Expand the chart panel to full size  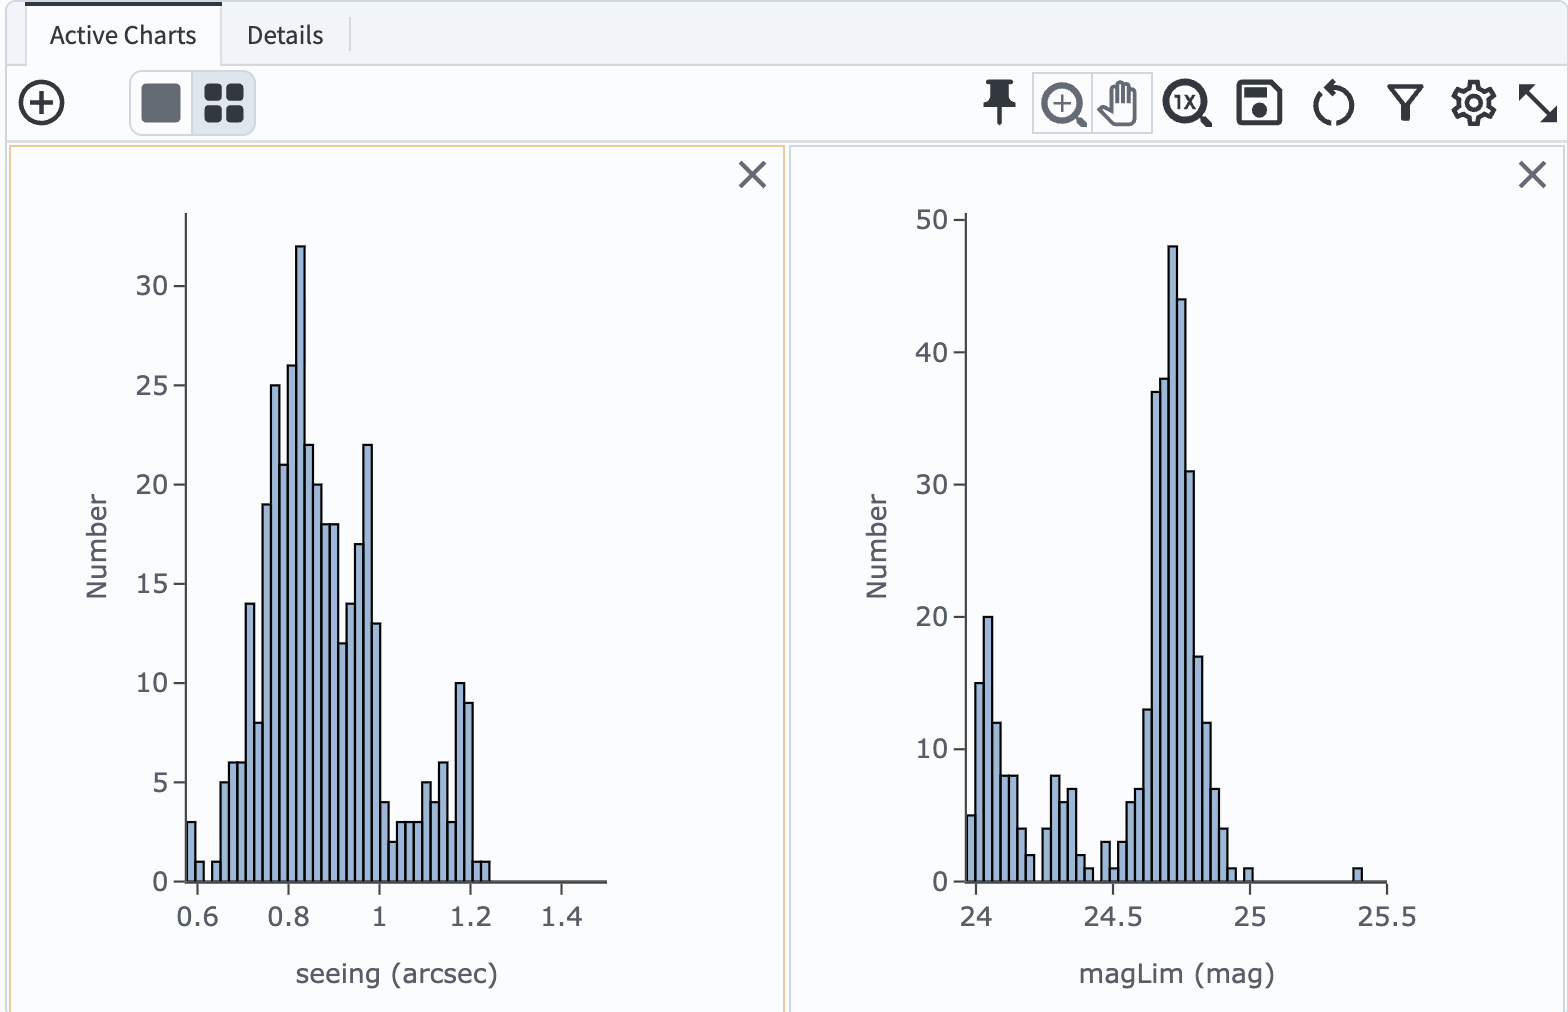1537,103
